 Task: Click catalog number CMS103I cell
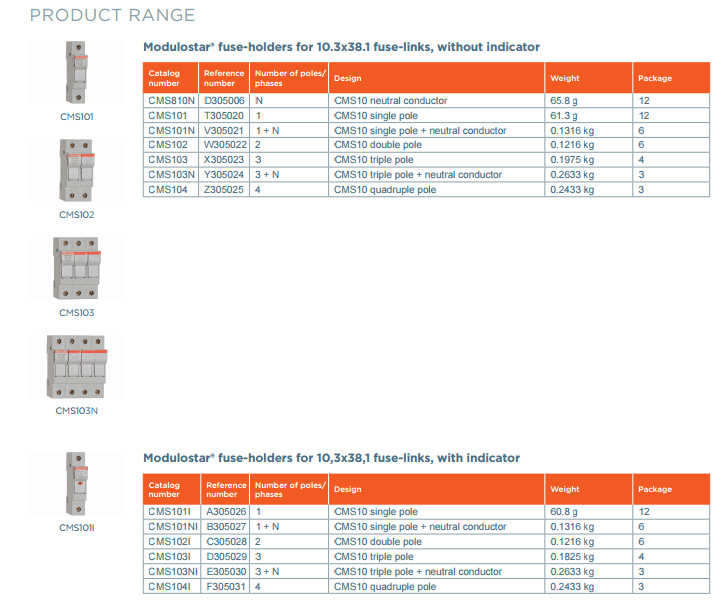pyautogui.click(x=172, y=556)
